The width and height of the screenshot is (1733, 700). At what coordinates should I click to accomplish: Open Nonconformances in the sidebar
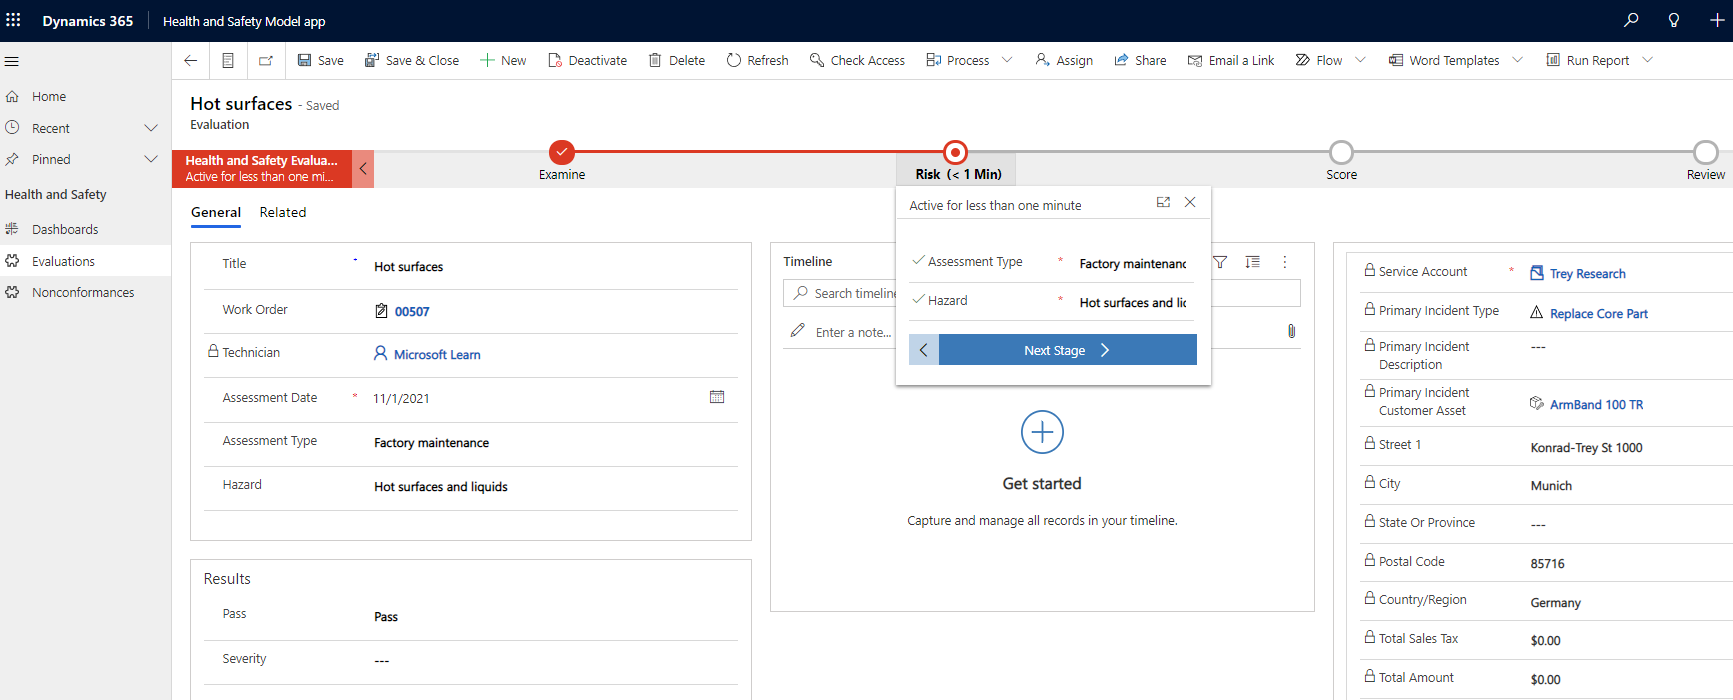85,292
